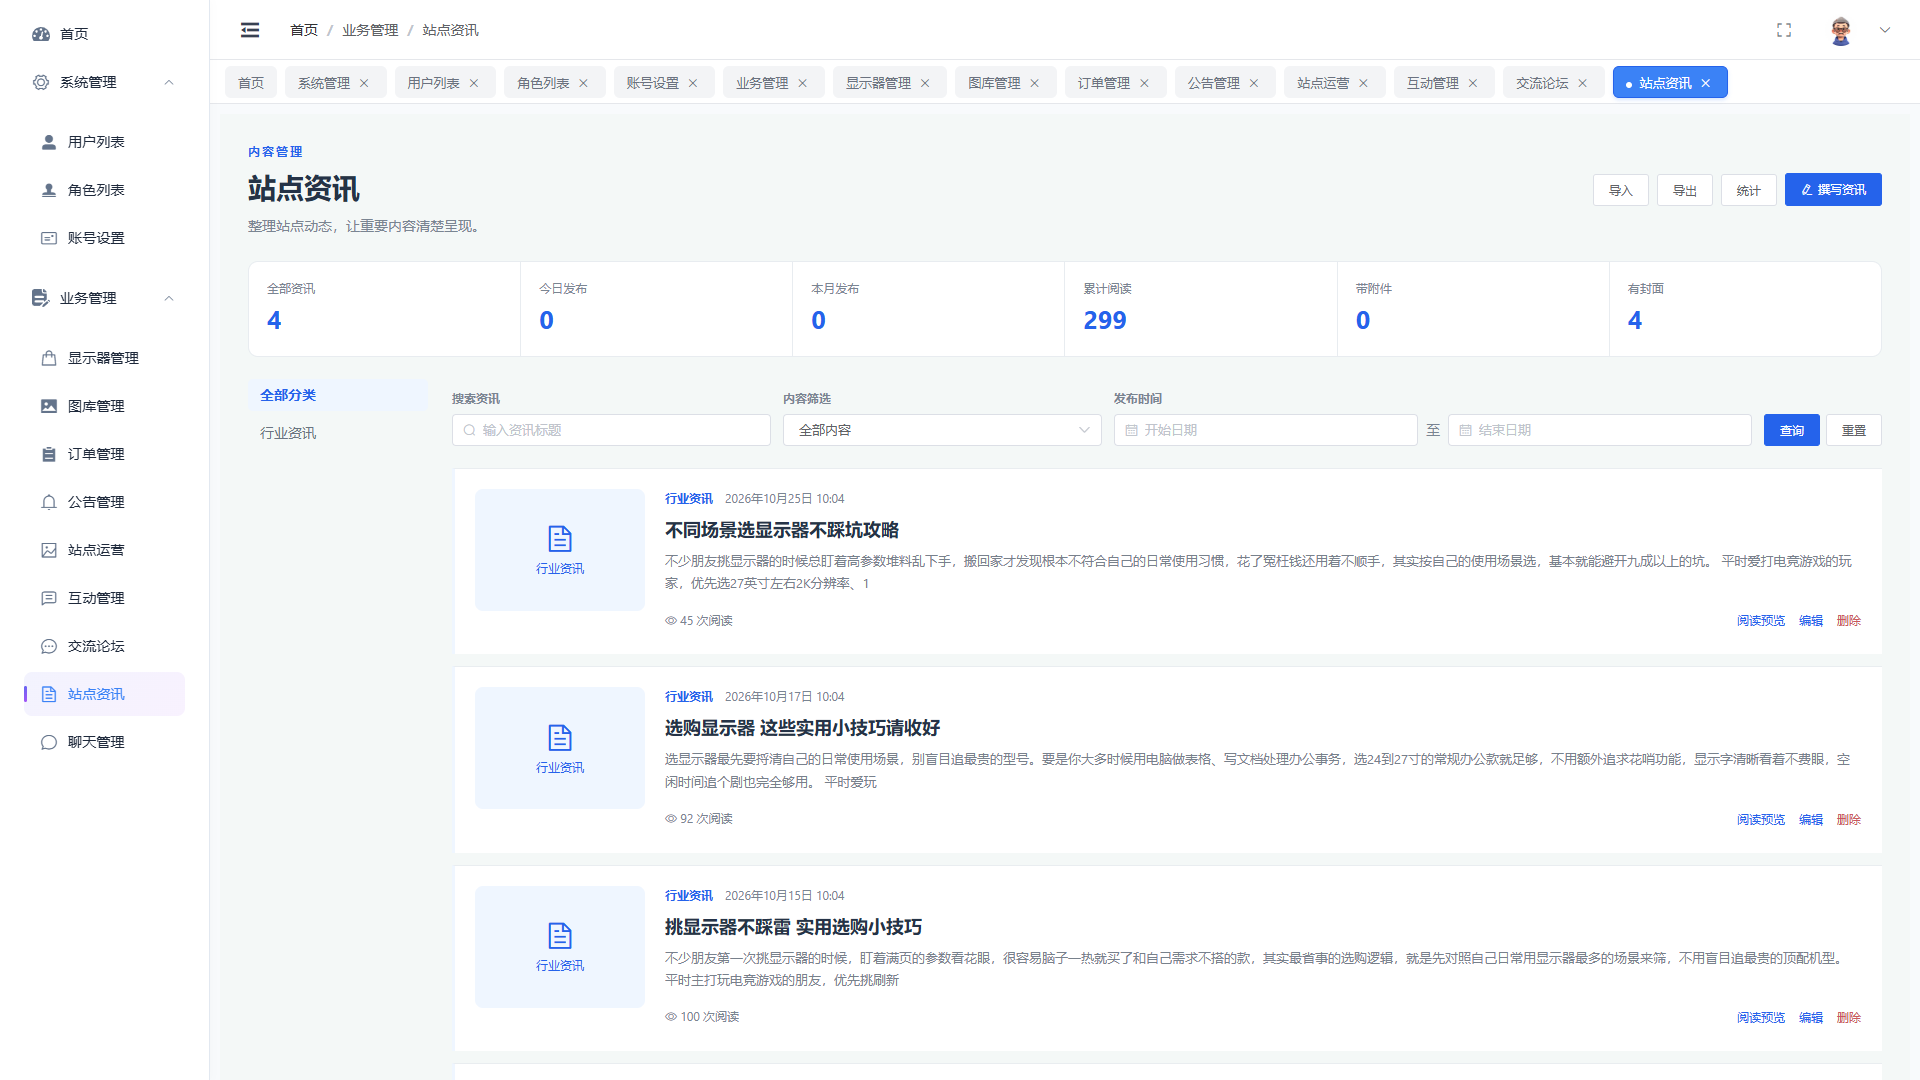
Task: Open 角色列表 in the sidebar
Action: pos(104,190)
